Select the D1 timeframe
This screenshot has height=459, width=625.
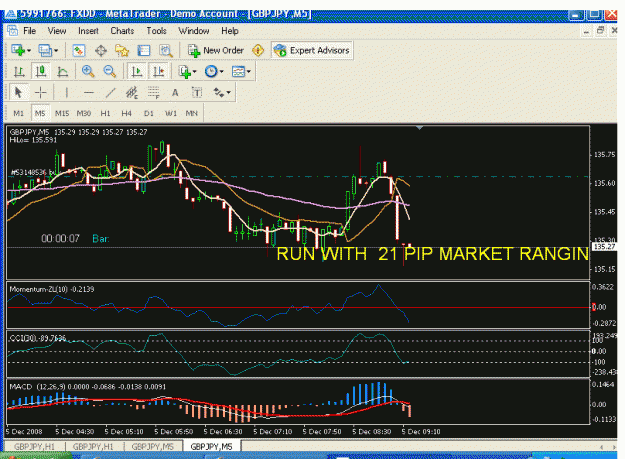[149, 113]
